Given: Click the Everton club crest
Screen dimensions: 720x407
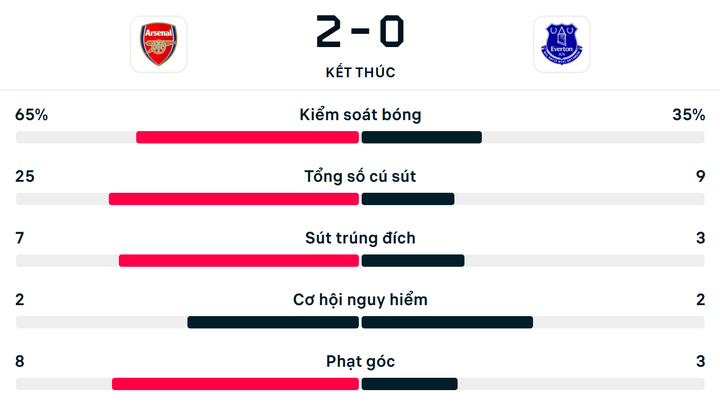Looking at the screenshot, I should [x=561, y=44].
